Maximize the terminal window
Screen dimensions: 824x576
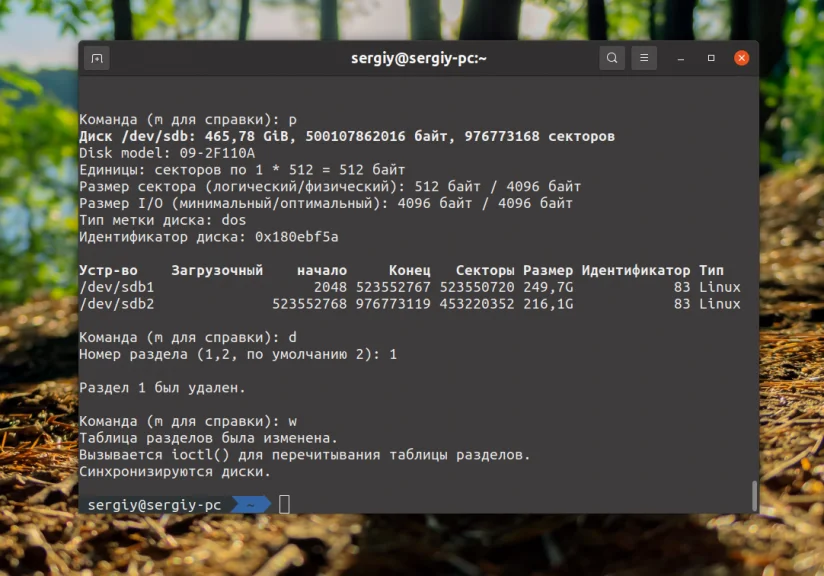point(710,58)
